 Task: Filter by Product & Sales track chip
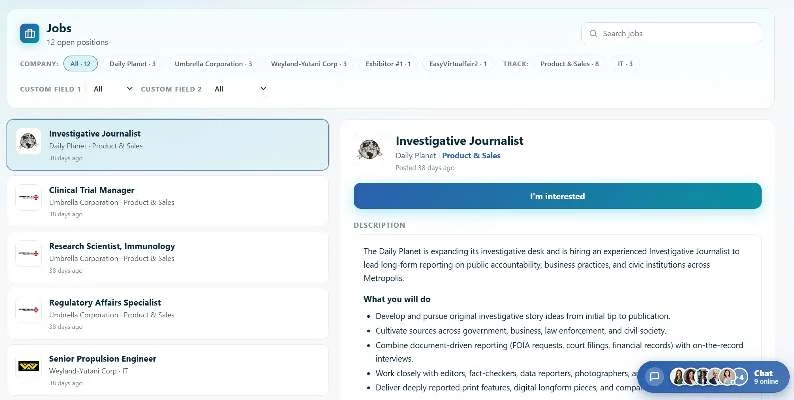coord(569,64)
